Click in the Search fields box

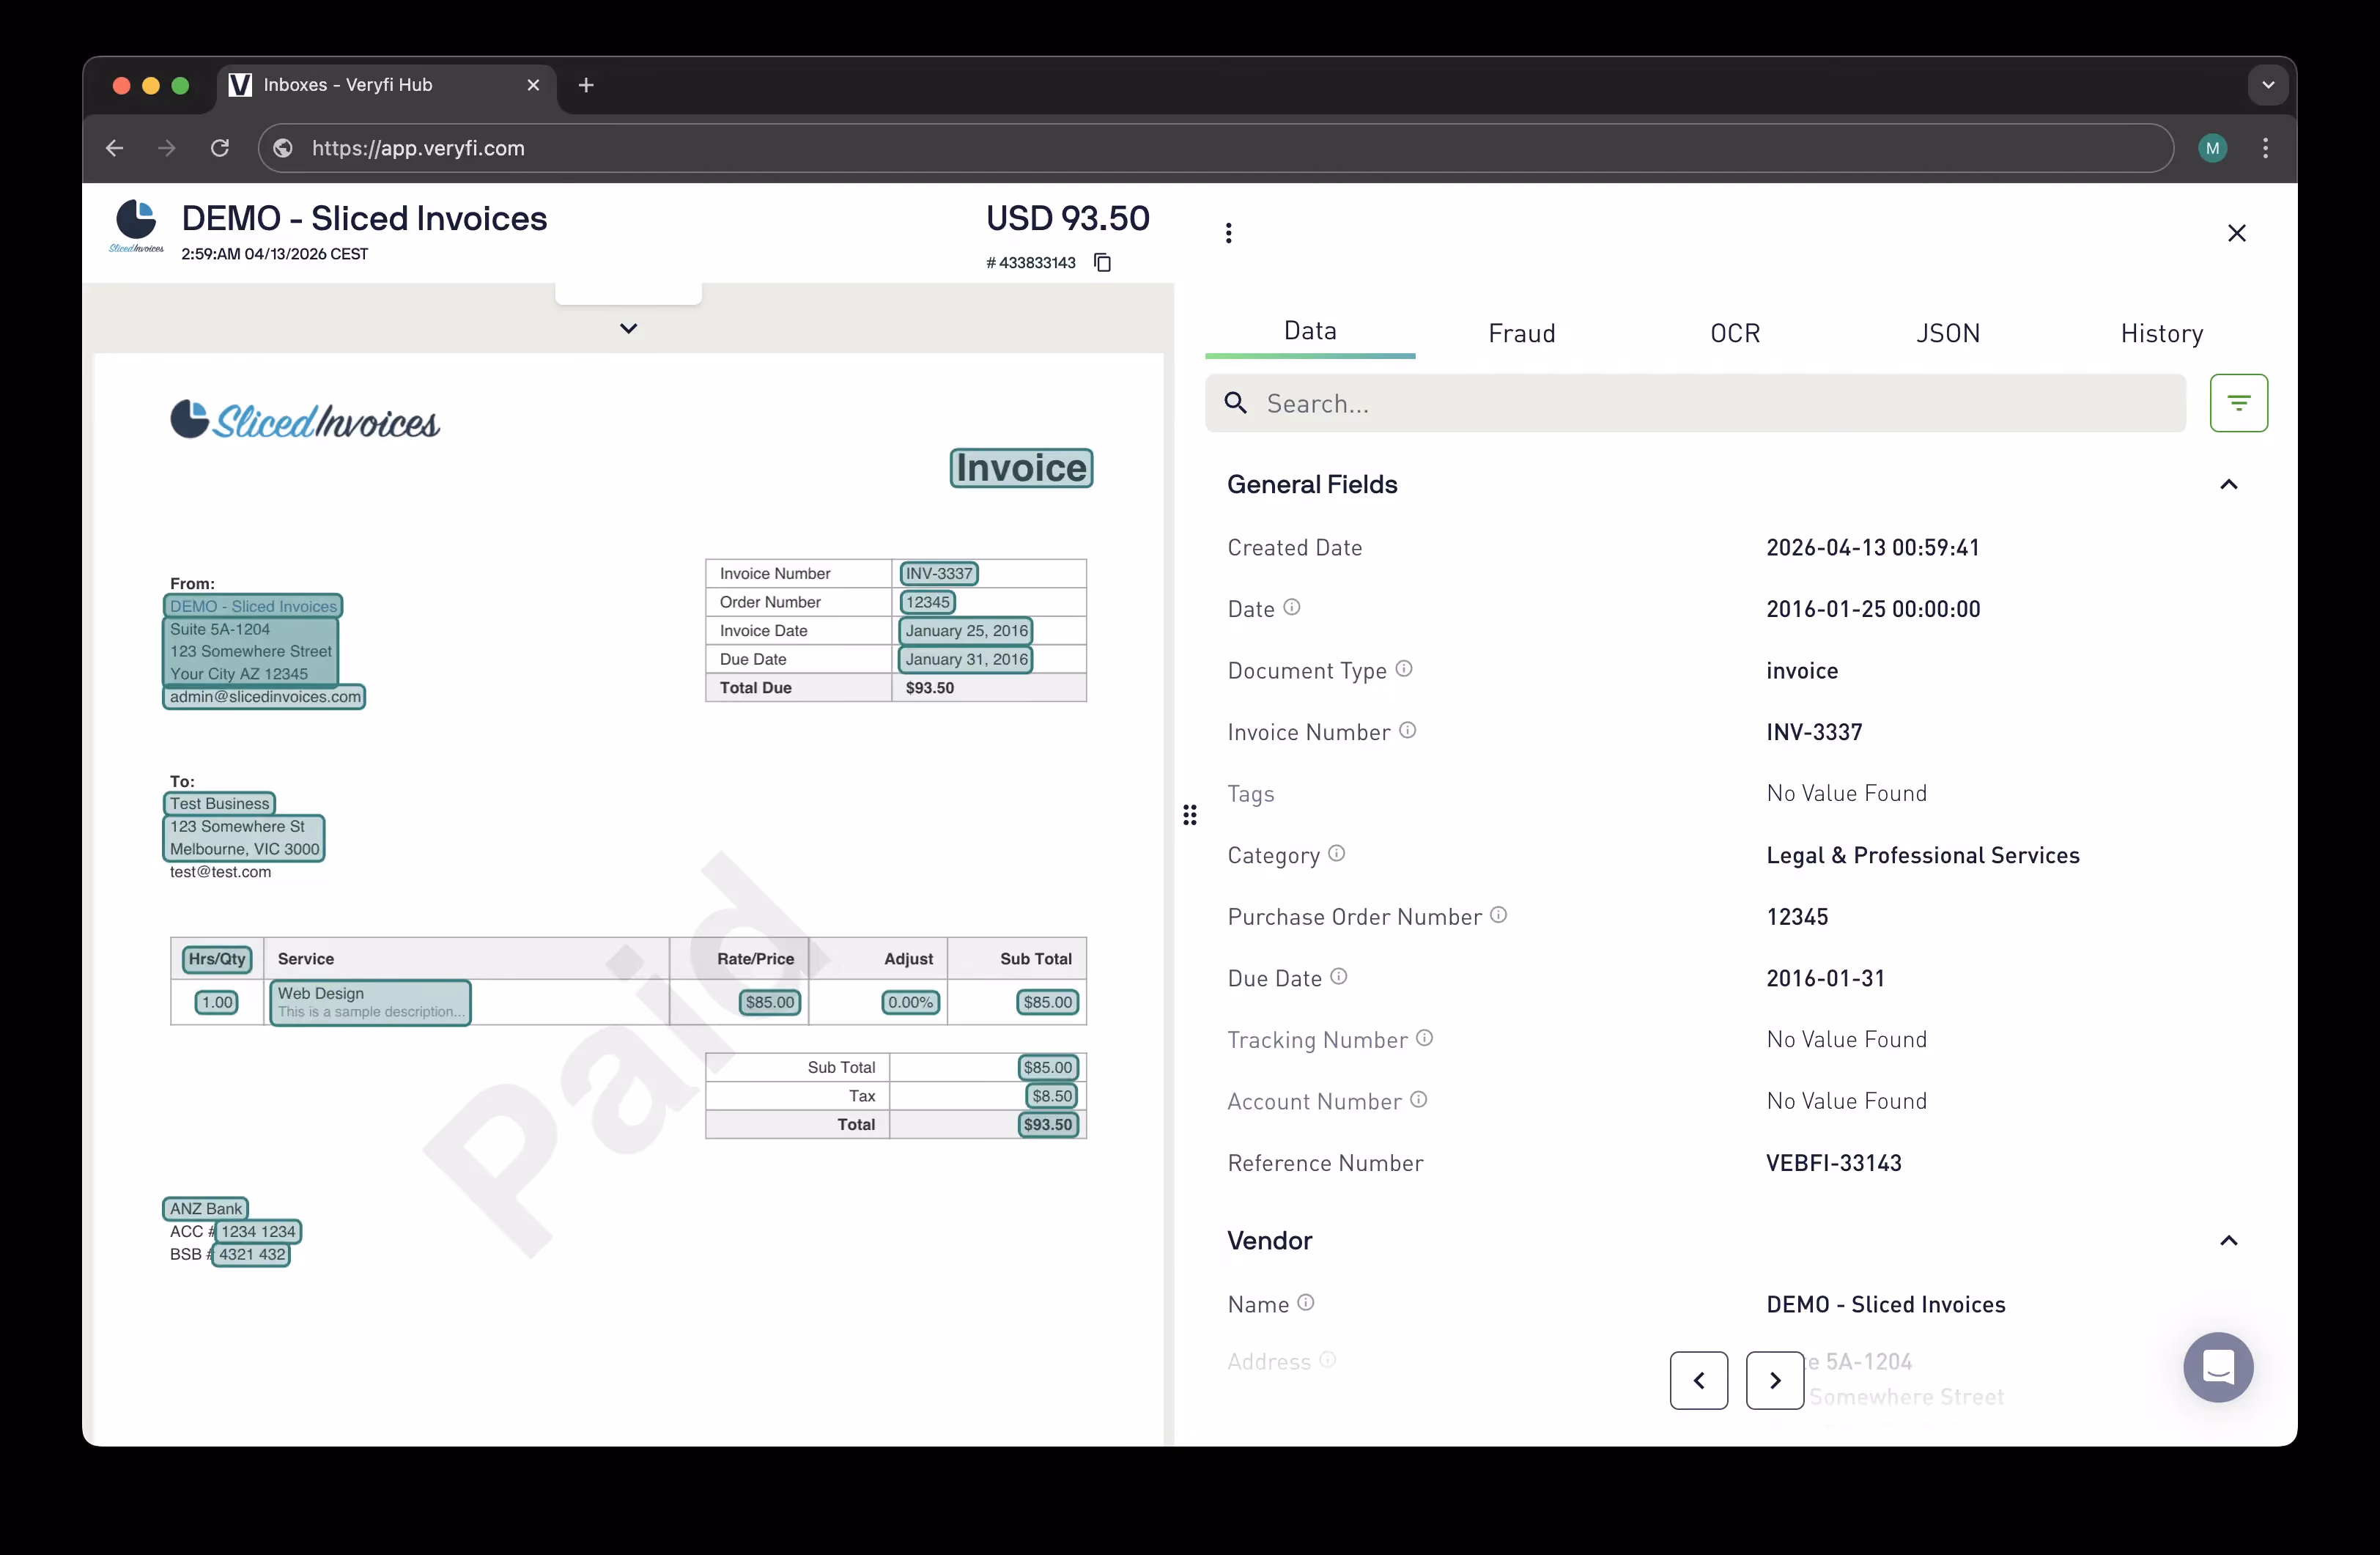coord(1695,403)
